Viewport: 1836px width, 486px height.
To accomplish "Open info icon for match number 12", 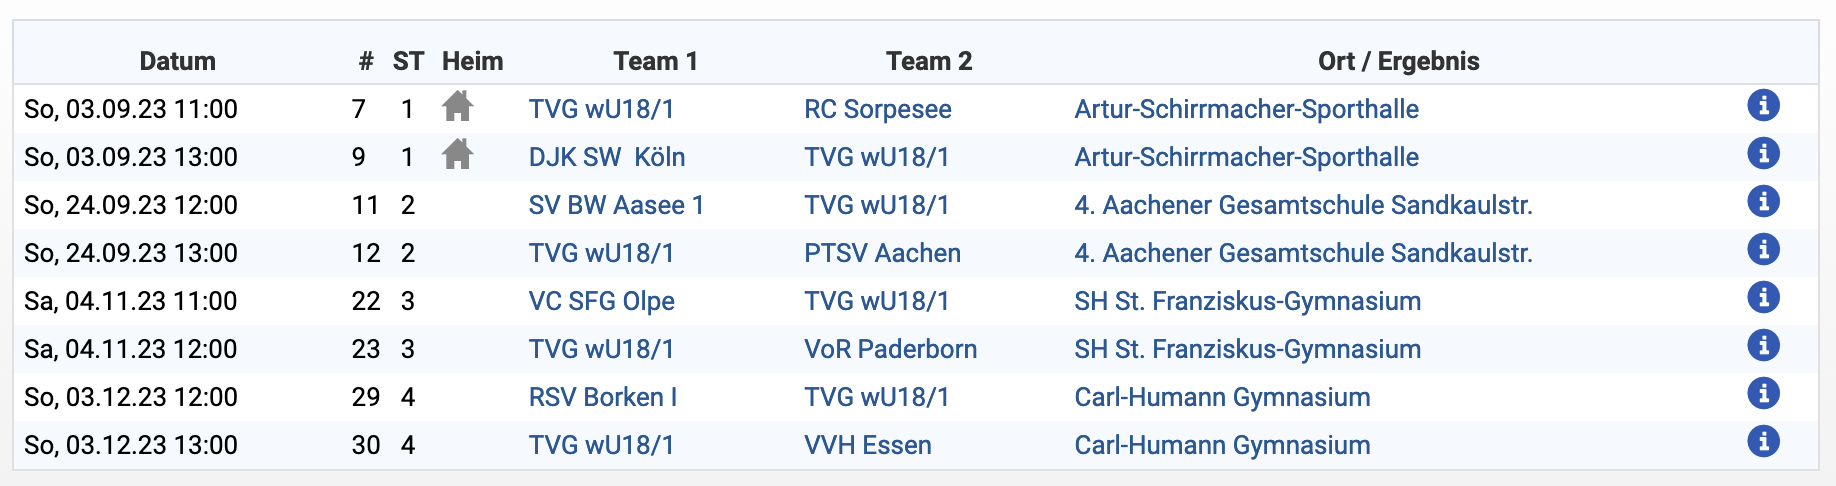I will click(x=1763, y=249).
